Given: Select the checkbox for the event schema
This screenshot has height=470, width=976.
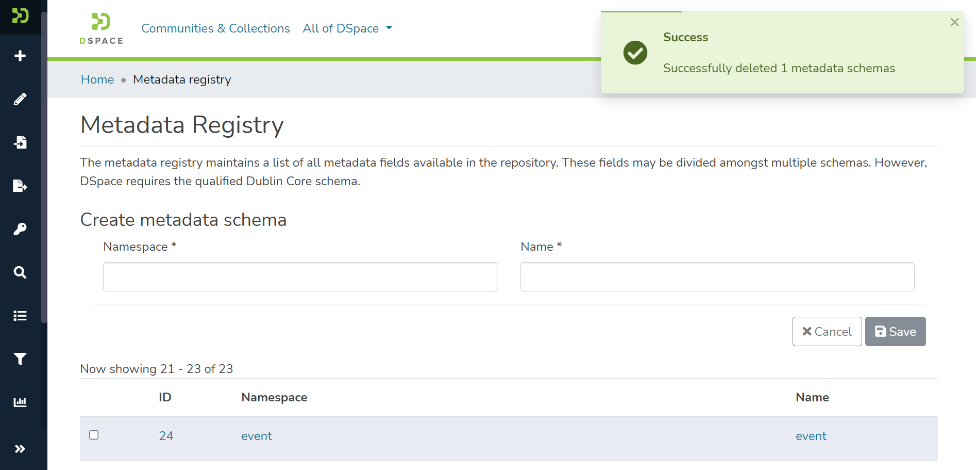Looking at the screenshot, I should pyautogui.click(x=94, y=435).
